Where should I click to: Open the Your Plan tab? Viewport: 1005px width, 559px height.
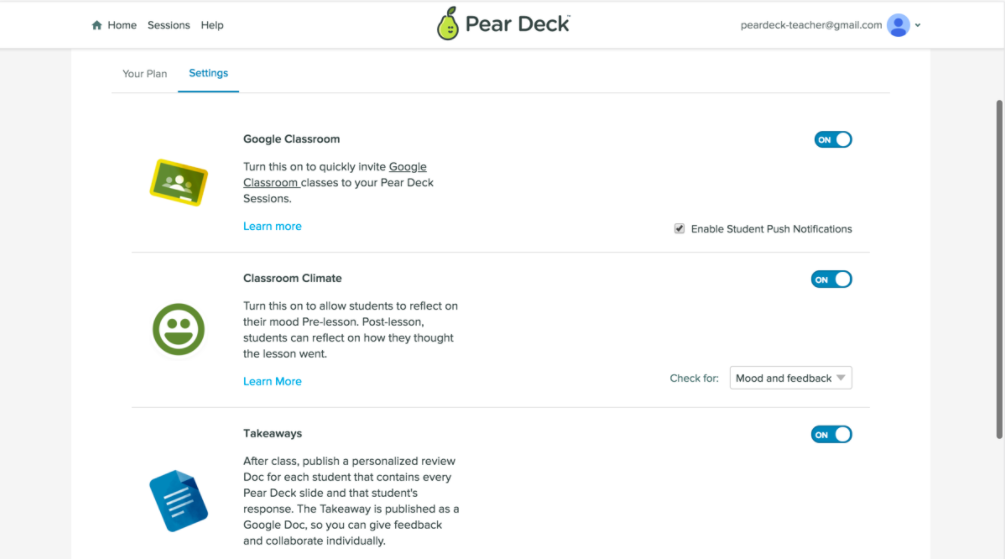145,74
